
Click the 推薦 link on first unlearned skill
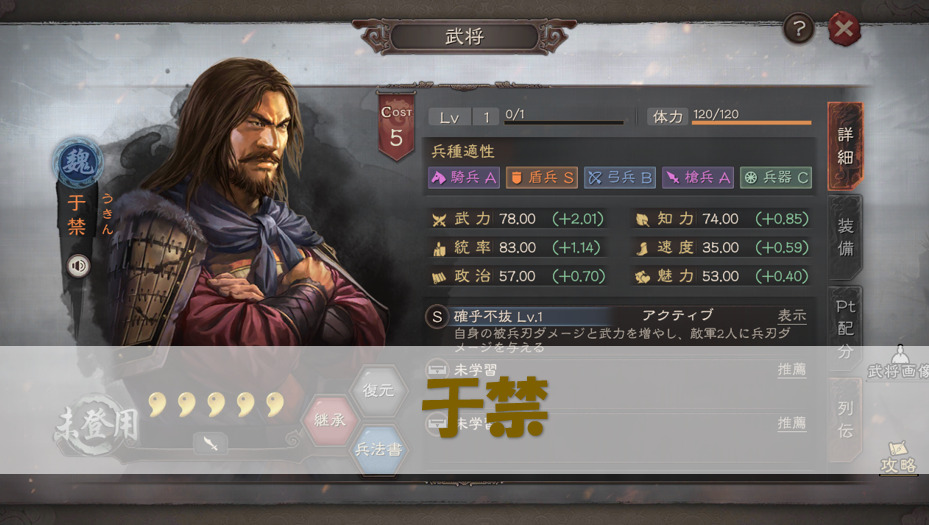[x=792, y=370]
